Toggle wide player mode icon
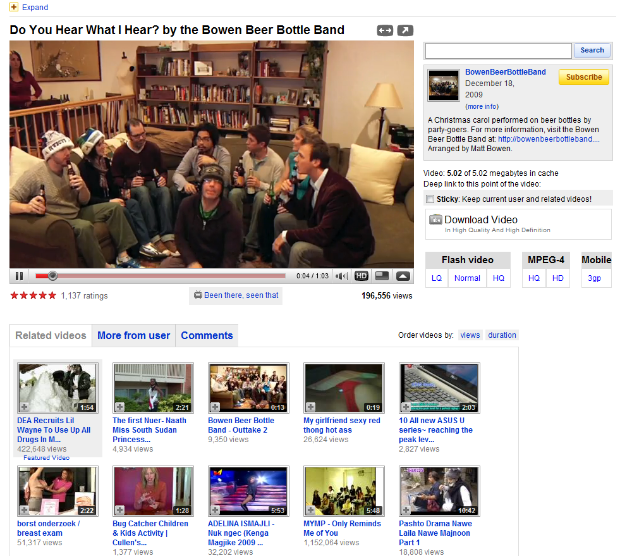Viewport: 620px width, 556px height. coord(385,30)
